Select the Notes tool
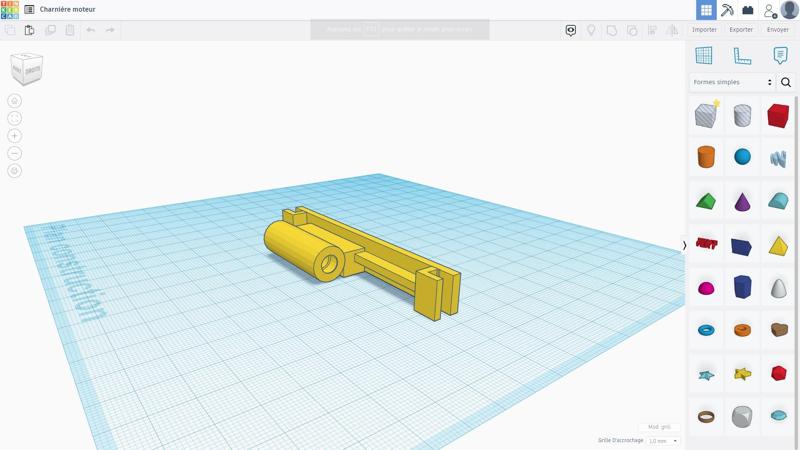 tap(780, 55)
